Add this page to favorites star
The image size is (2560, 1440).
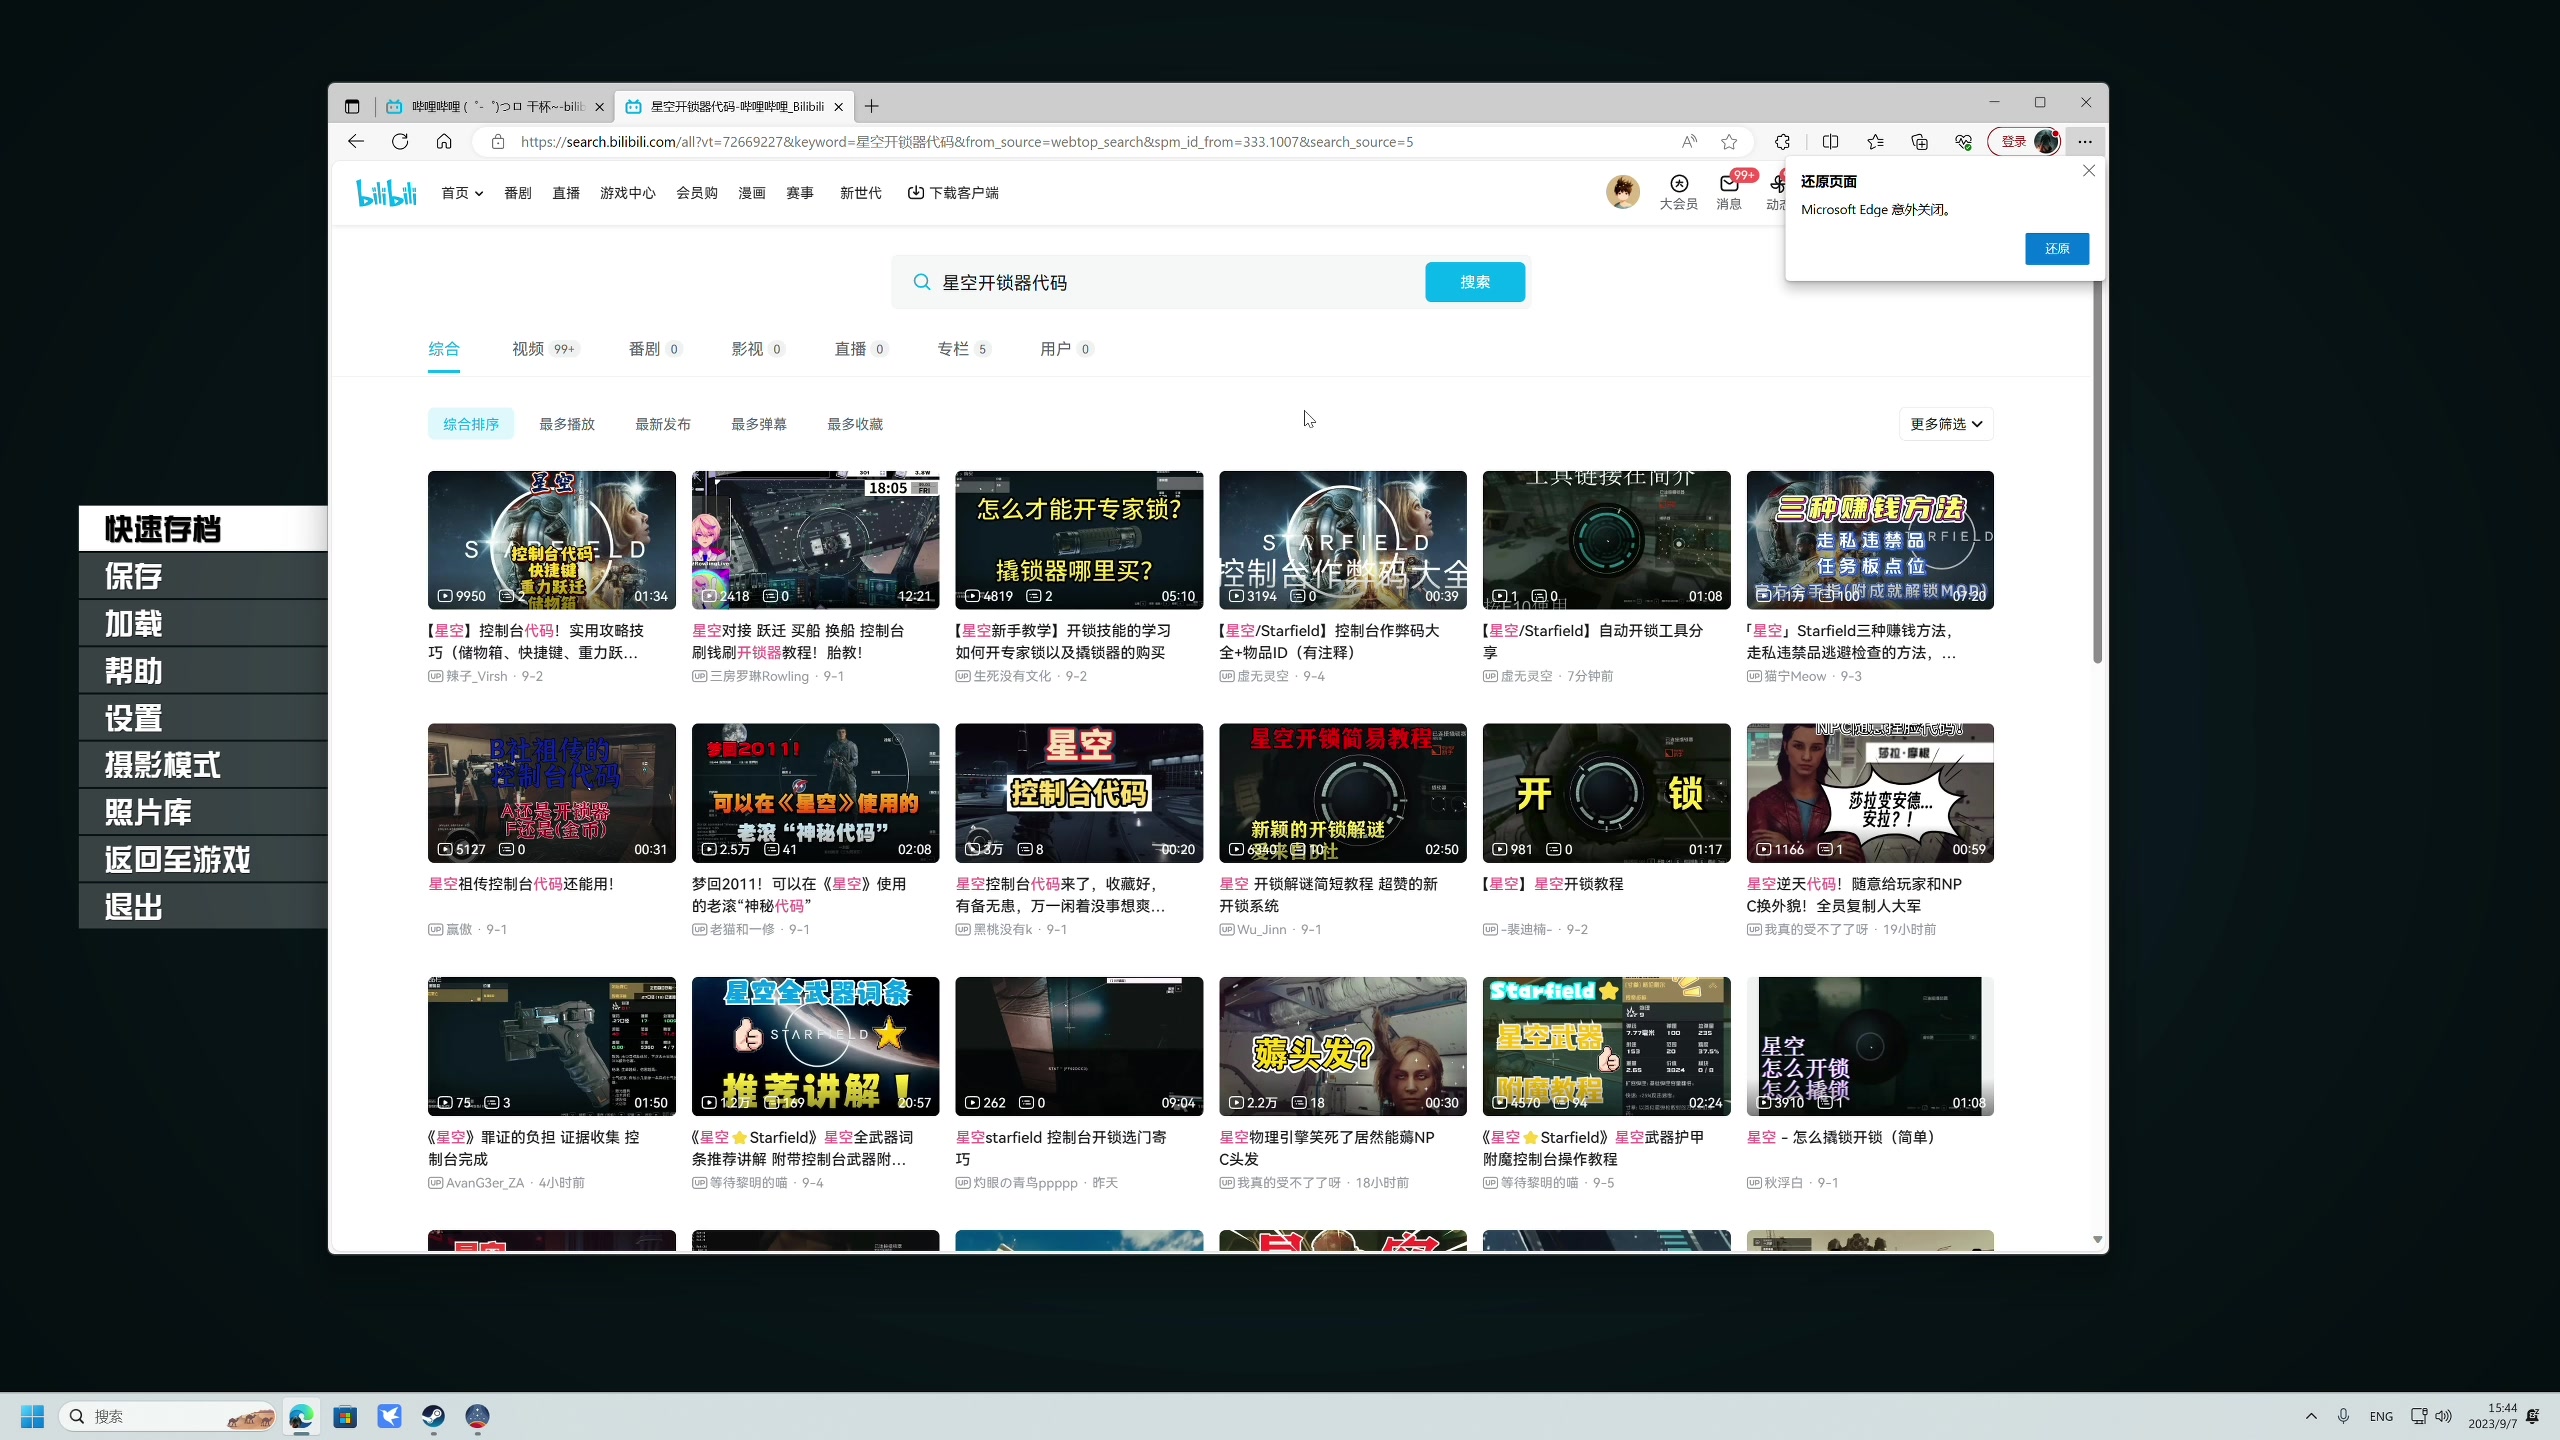coord(1729,141)
